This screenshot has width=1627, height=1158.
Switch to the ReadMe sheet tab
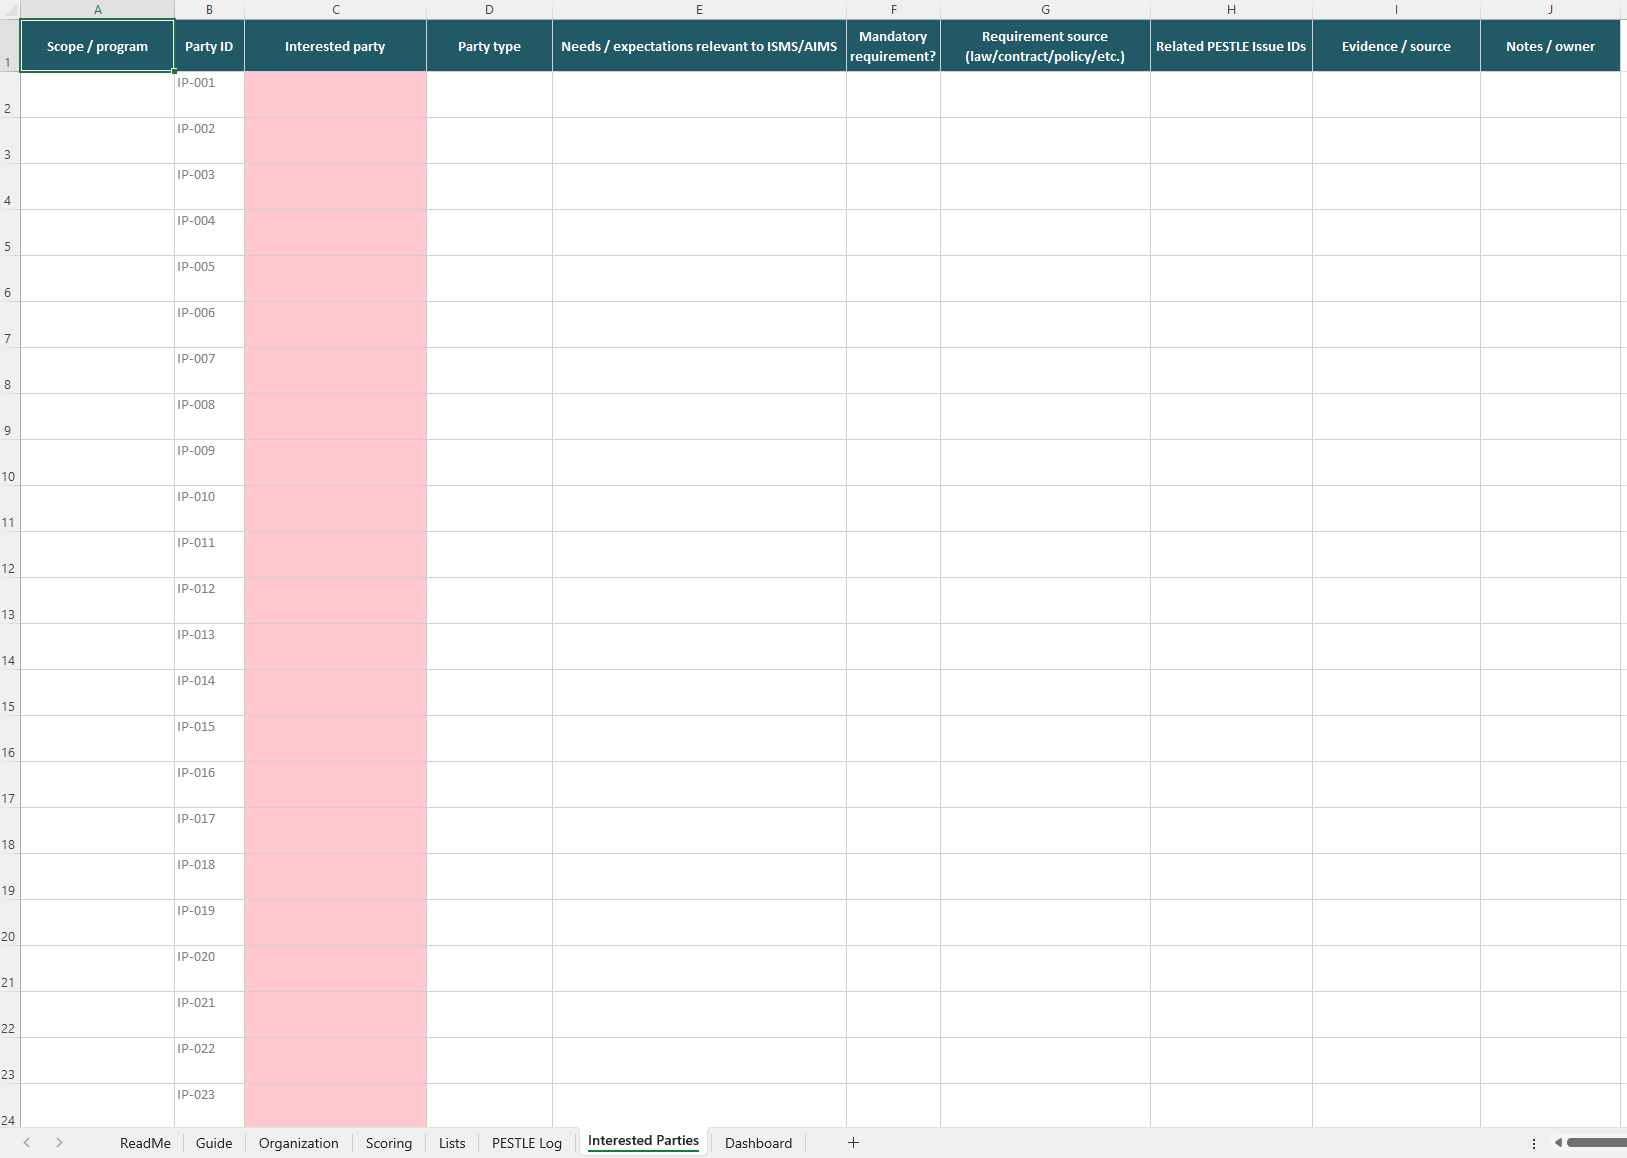pos(145,1143)
